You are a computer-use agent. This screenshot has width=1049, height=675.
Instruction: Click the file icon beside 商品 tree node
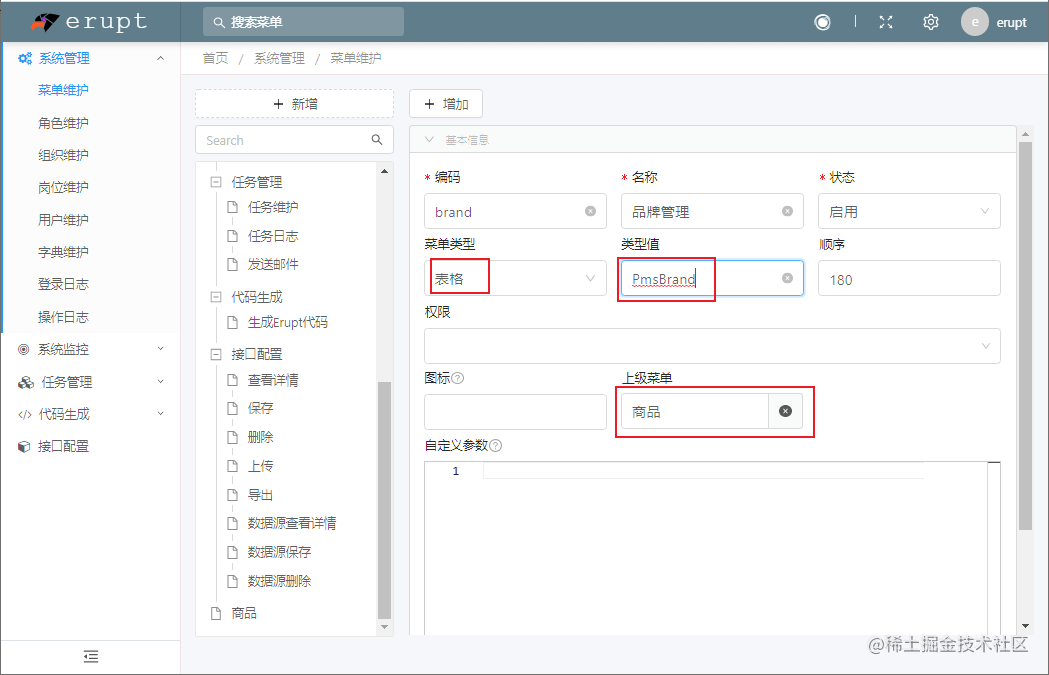pos(216,613)
